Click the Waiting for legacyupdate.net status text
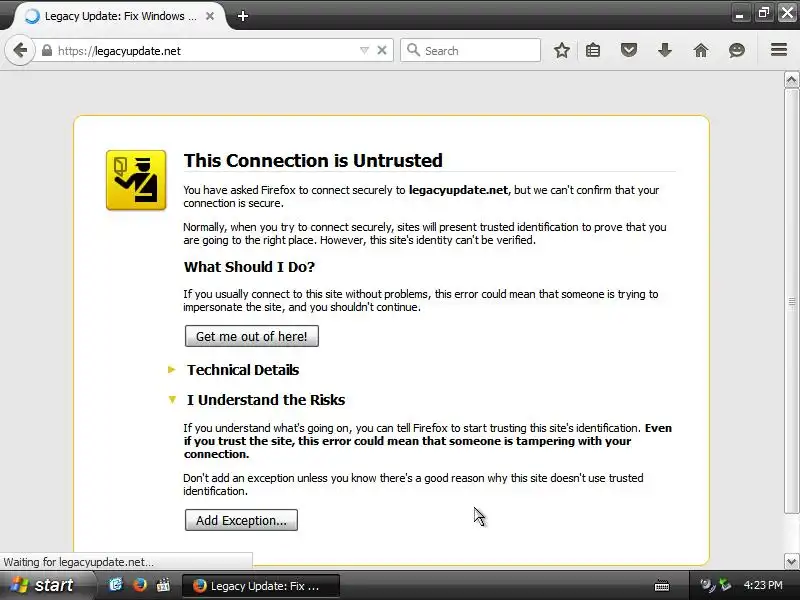This screenshot has height=600, width=800. coord(78,562)
